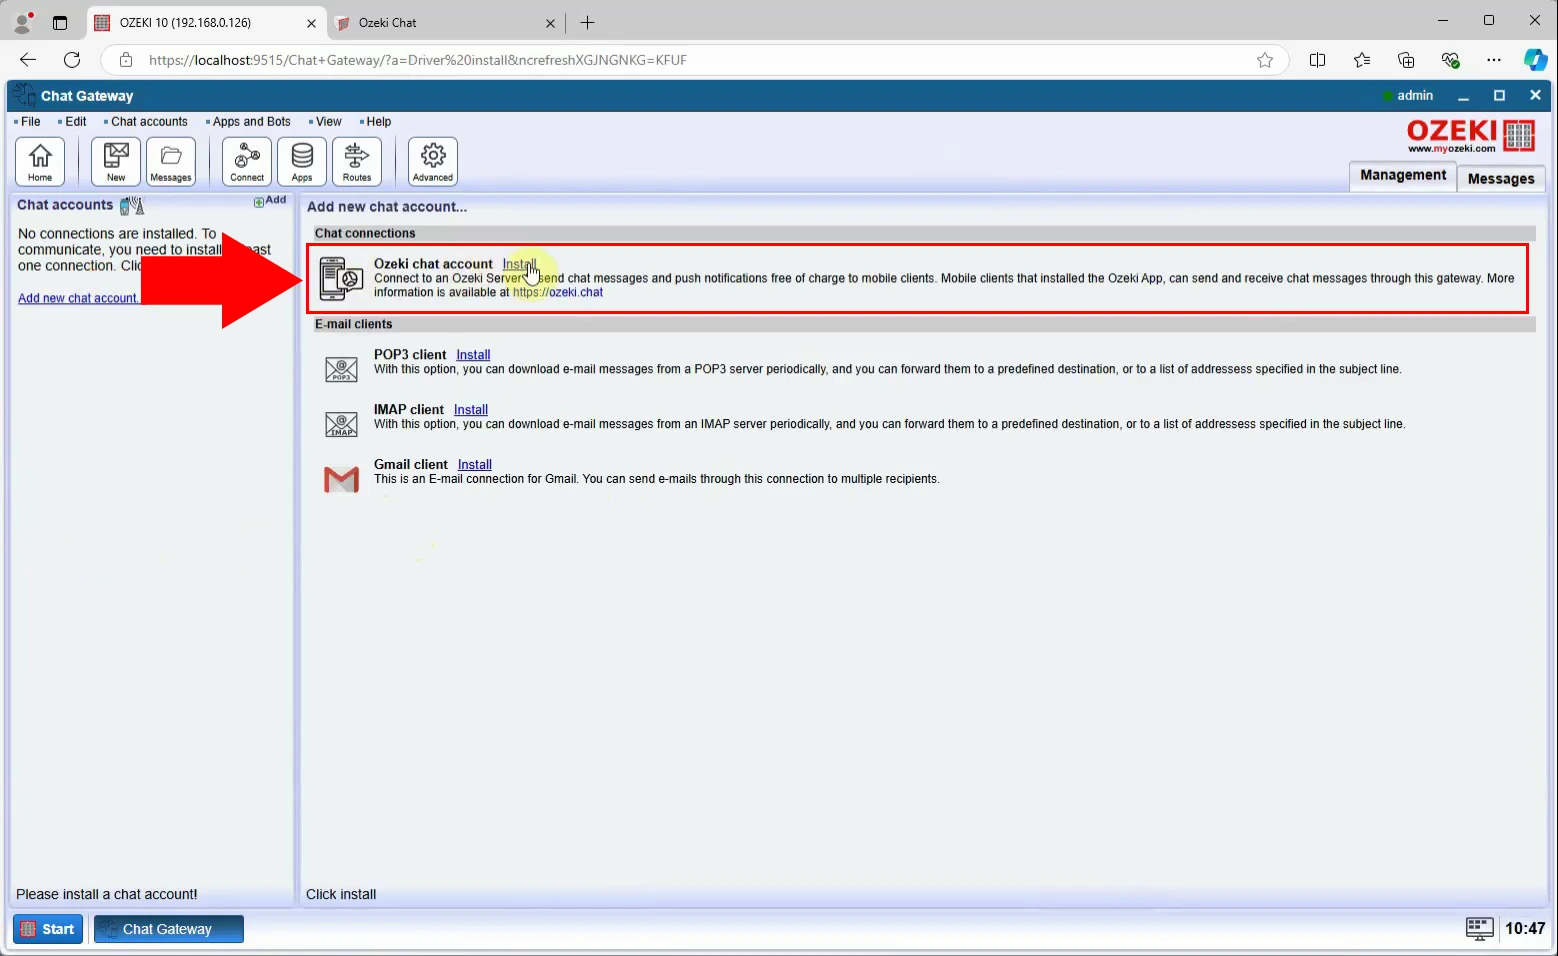The width and height of the screenshot is (1558, 956).
Task: Open browser tab actions menu icon
Action: (x=60, y=22)
